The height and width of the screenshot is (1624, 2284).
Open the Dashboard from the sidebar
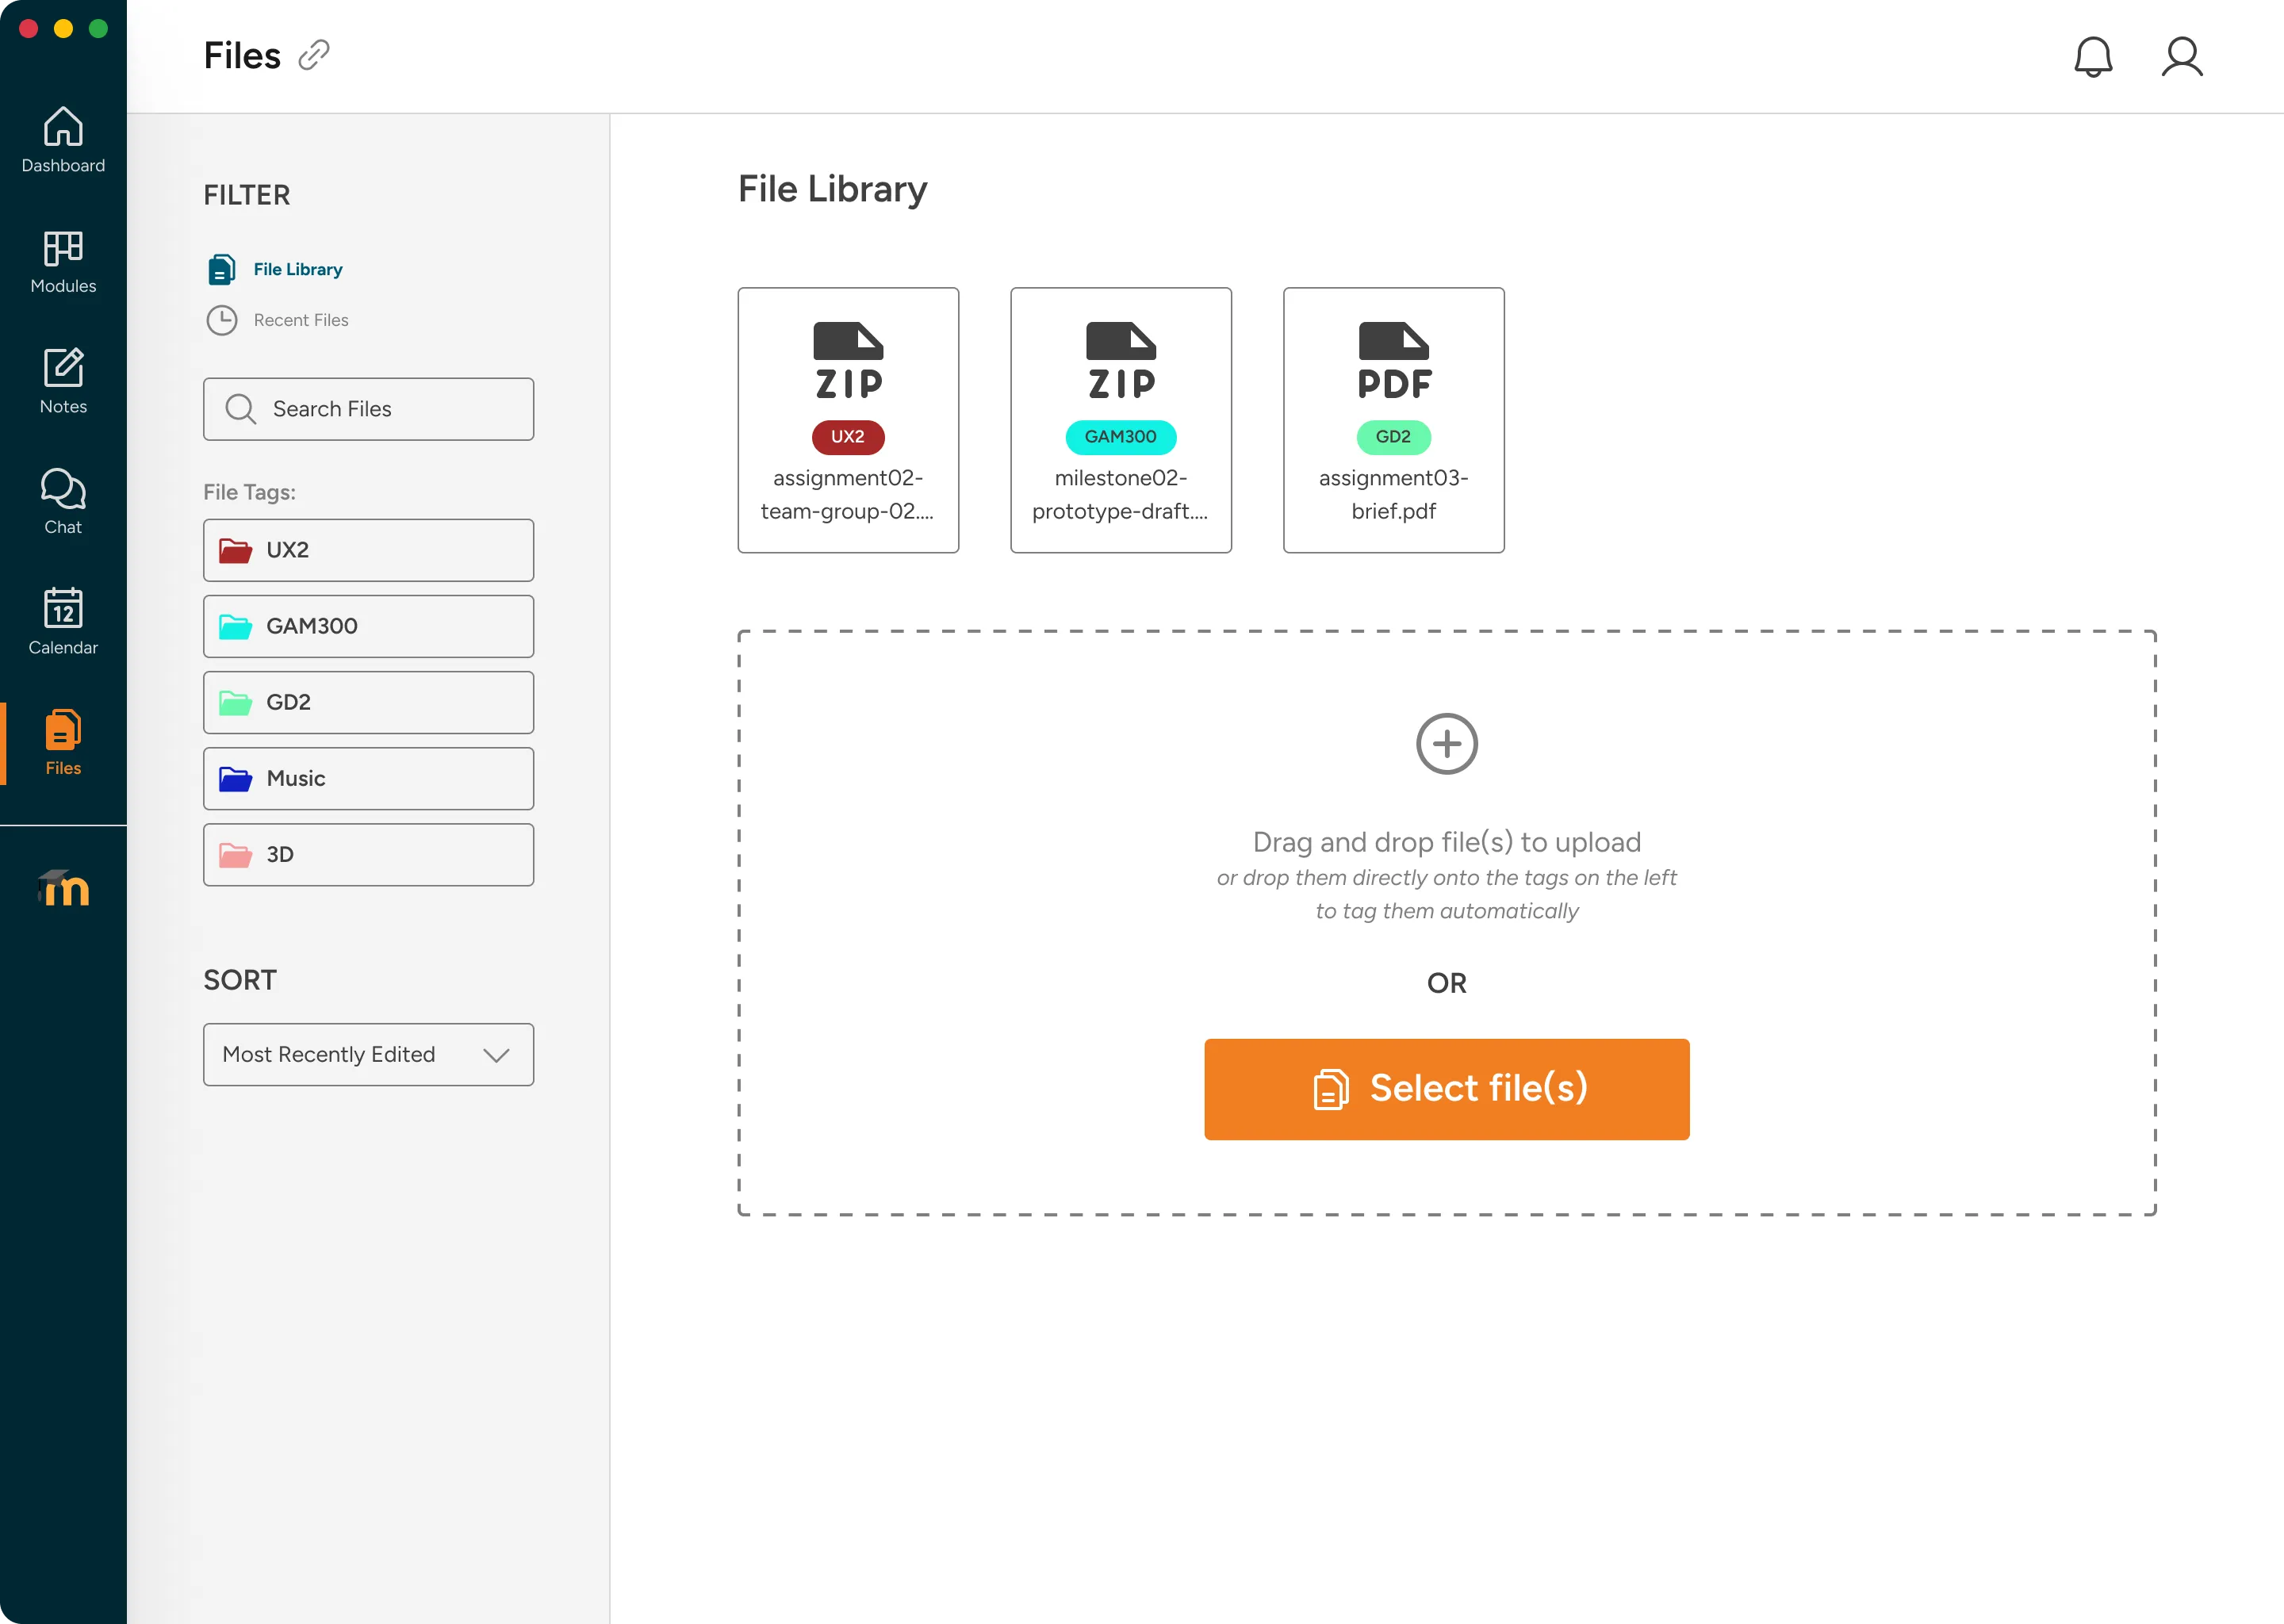63,140
